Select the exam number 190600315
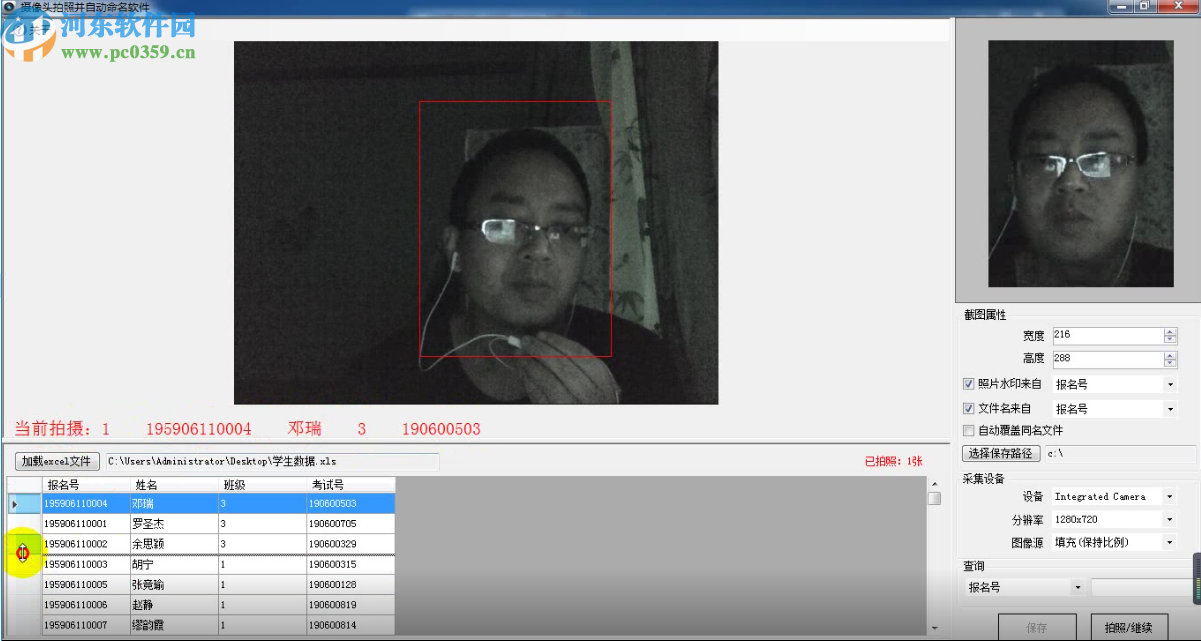Viewport: 1201px width, 641px height. [x=351, y=565]
